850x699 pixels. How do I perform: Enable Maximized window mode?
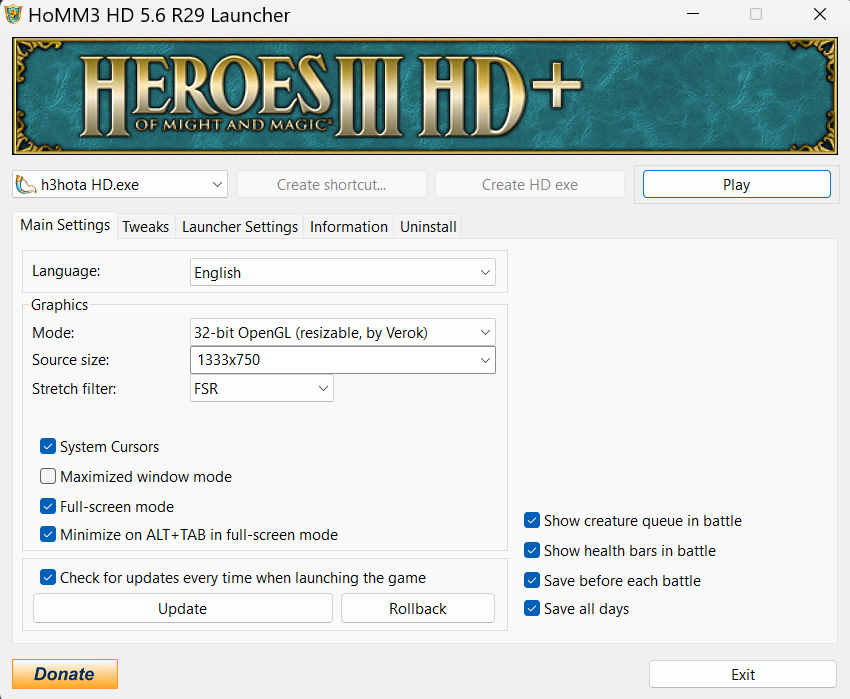(47, 476)
